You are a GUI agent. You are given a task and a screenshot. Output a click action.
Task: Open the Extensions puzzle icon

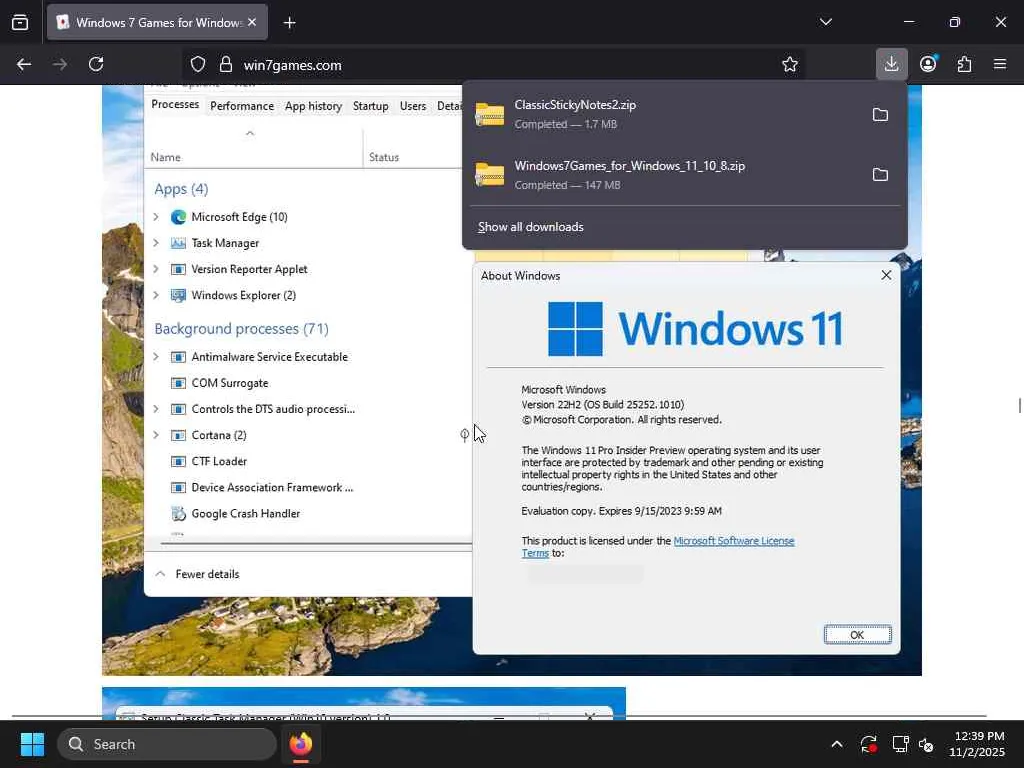[x=965, y=64]
